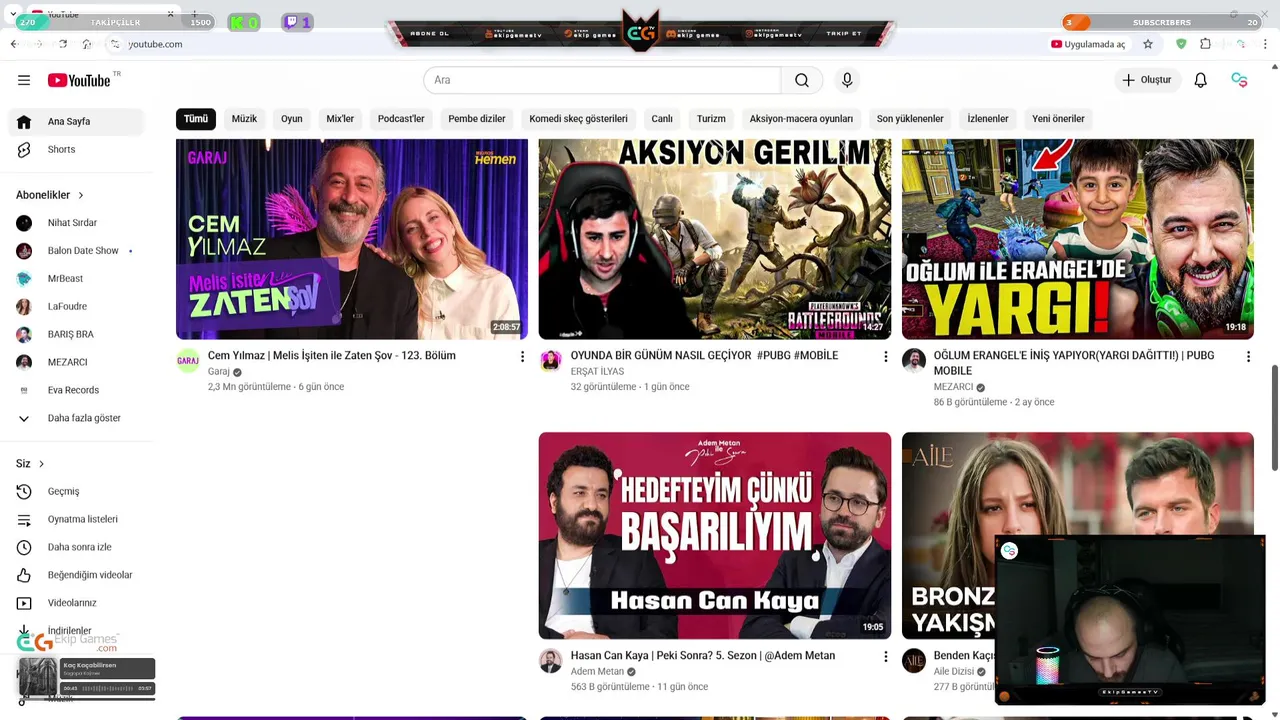Viewport: 1280px width, 720px height.
Task: Go to the YouTube logo home link
Action: coord(78,80)
